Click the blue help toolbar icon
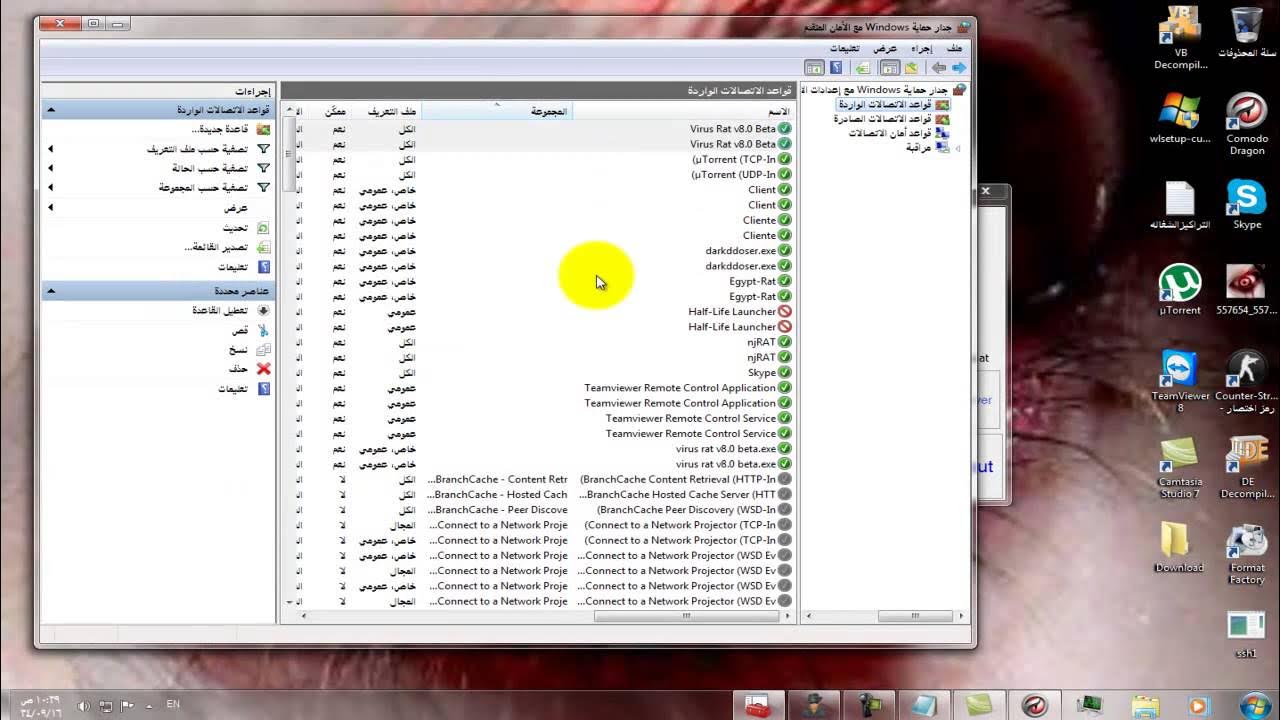Viewport: 1280px width, 720px height. point(836,68)
